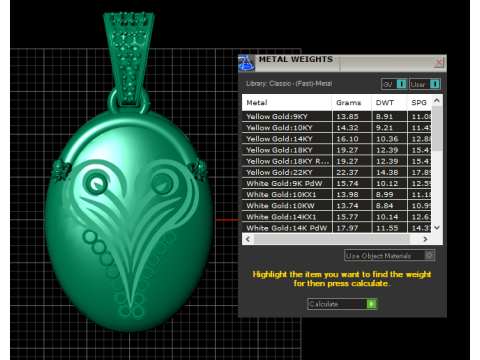Click the 10.36 DWT value
This screenshot has height=360, width=480.
pyautogui.click(x=387, y=139)
